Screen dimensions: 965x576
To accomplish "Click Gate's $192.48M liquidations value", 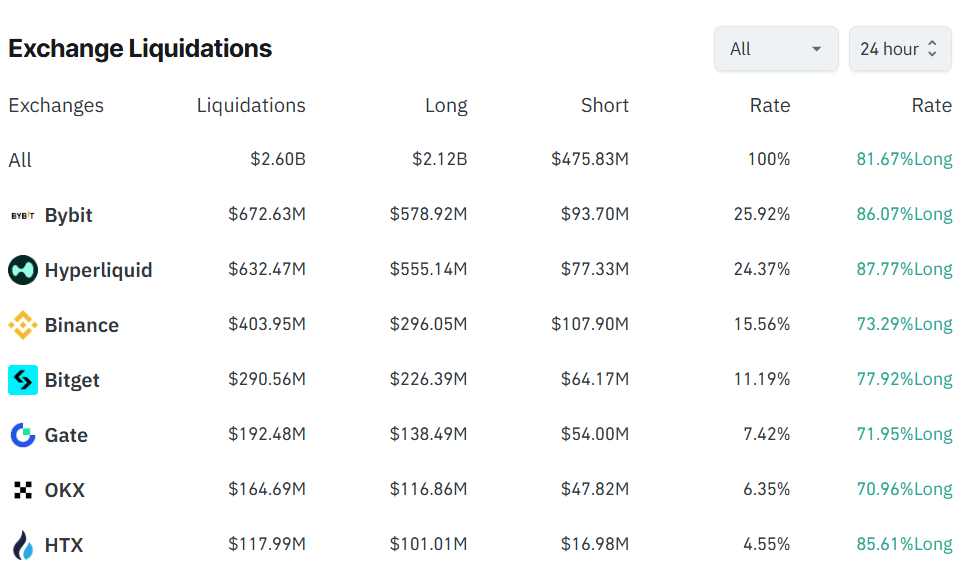I will tap(269, 434).
